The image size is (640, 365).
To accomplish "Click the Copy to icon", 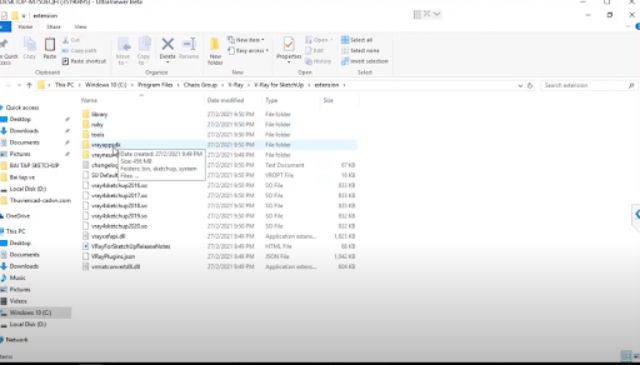I will [144, 44].
